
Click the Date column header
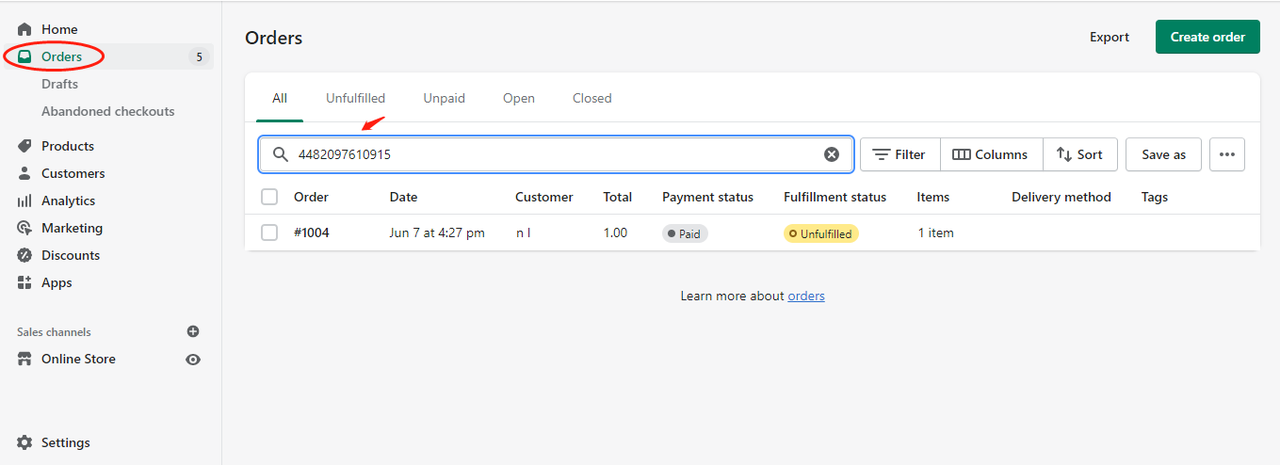point(404,197)
